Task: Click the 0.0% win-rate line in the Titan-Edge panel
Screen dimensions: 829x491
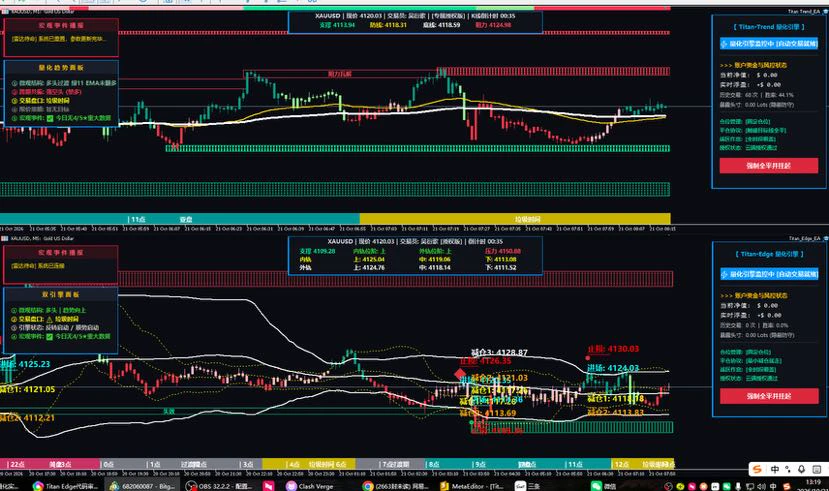Action: tap(754, 326)
